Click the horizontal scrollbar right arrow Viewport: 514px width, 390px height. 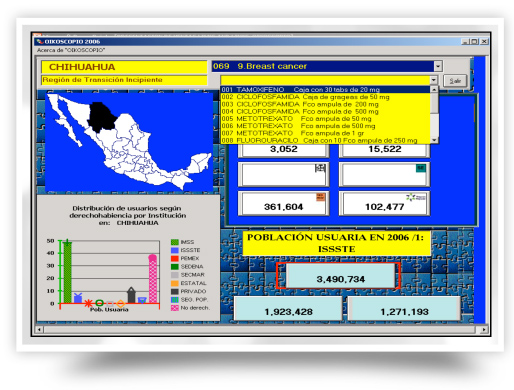coord(483,330)
